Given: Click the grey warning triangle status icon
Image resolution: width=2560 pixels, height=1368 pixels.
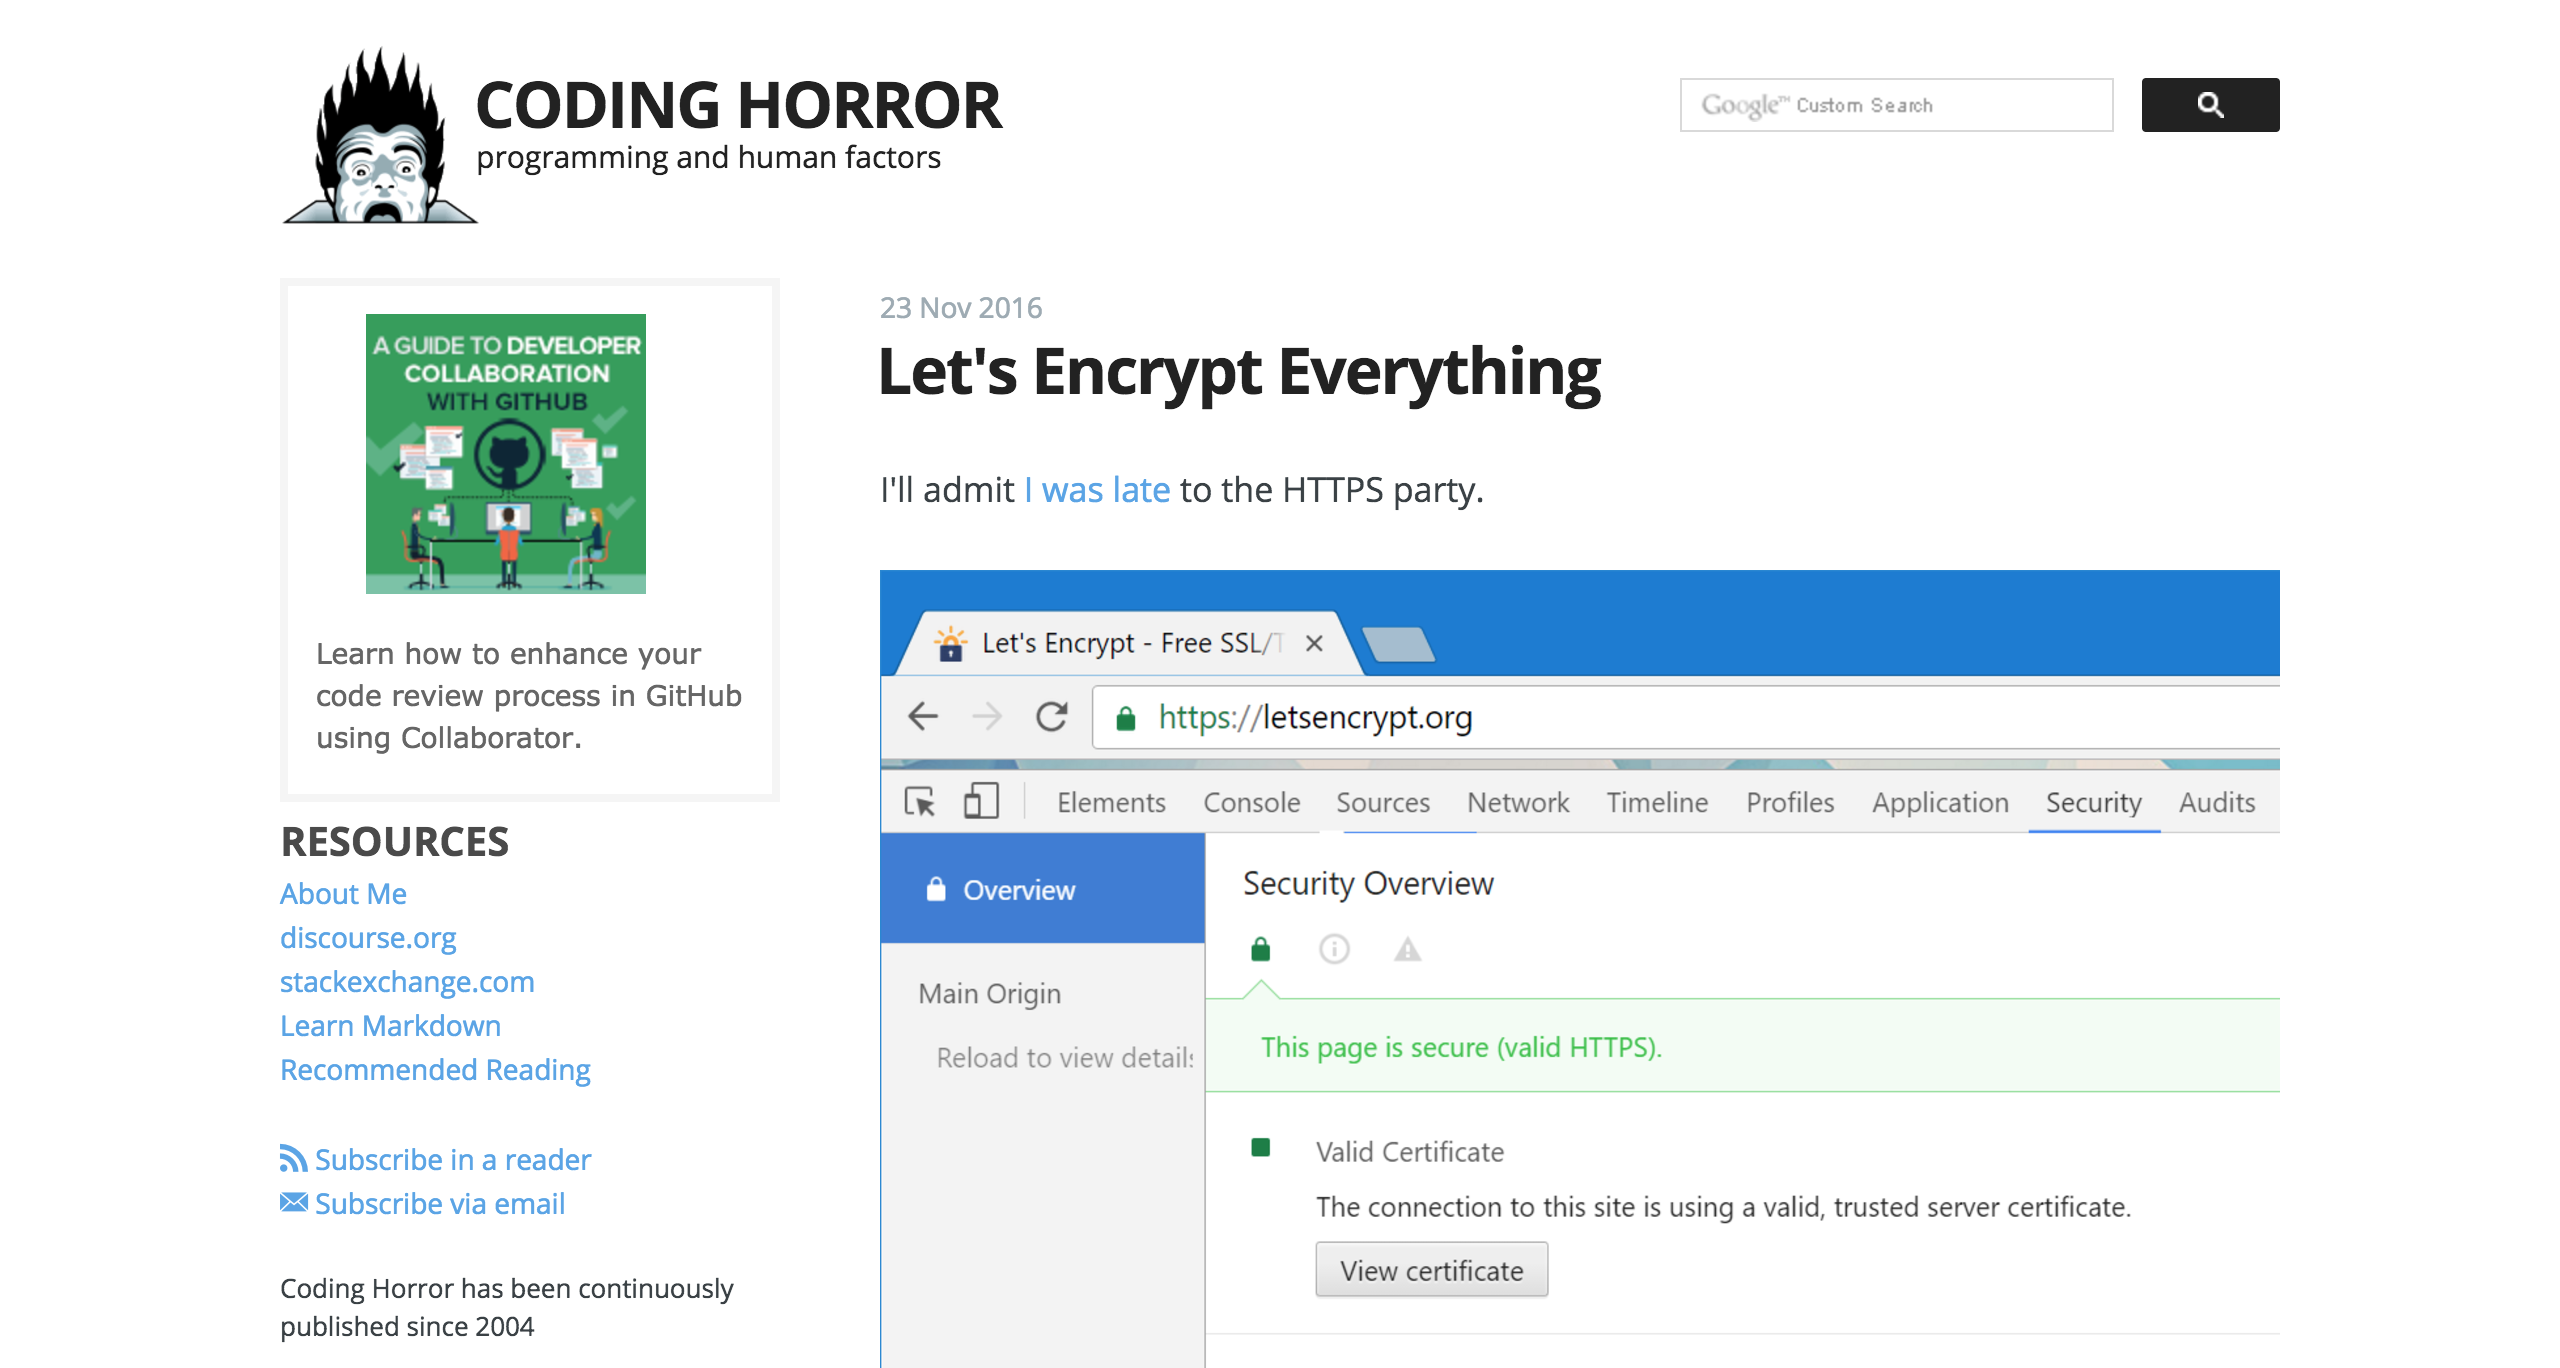Looking at the screenshot, I should click(1408, 949).
